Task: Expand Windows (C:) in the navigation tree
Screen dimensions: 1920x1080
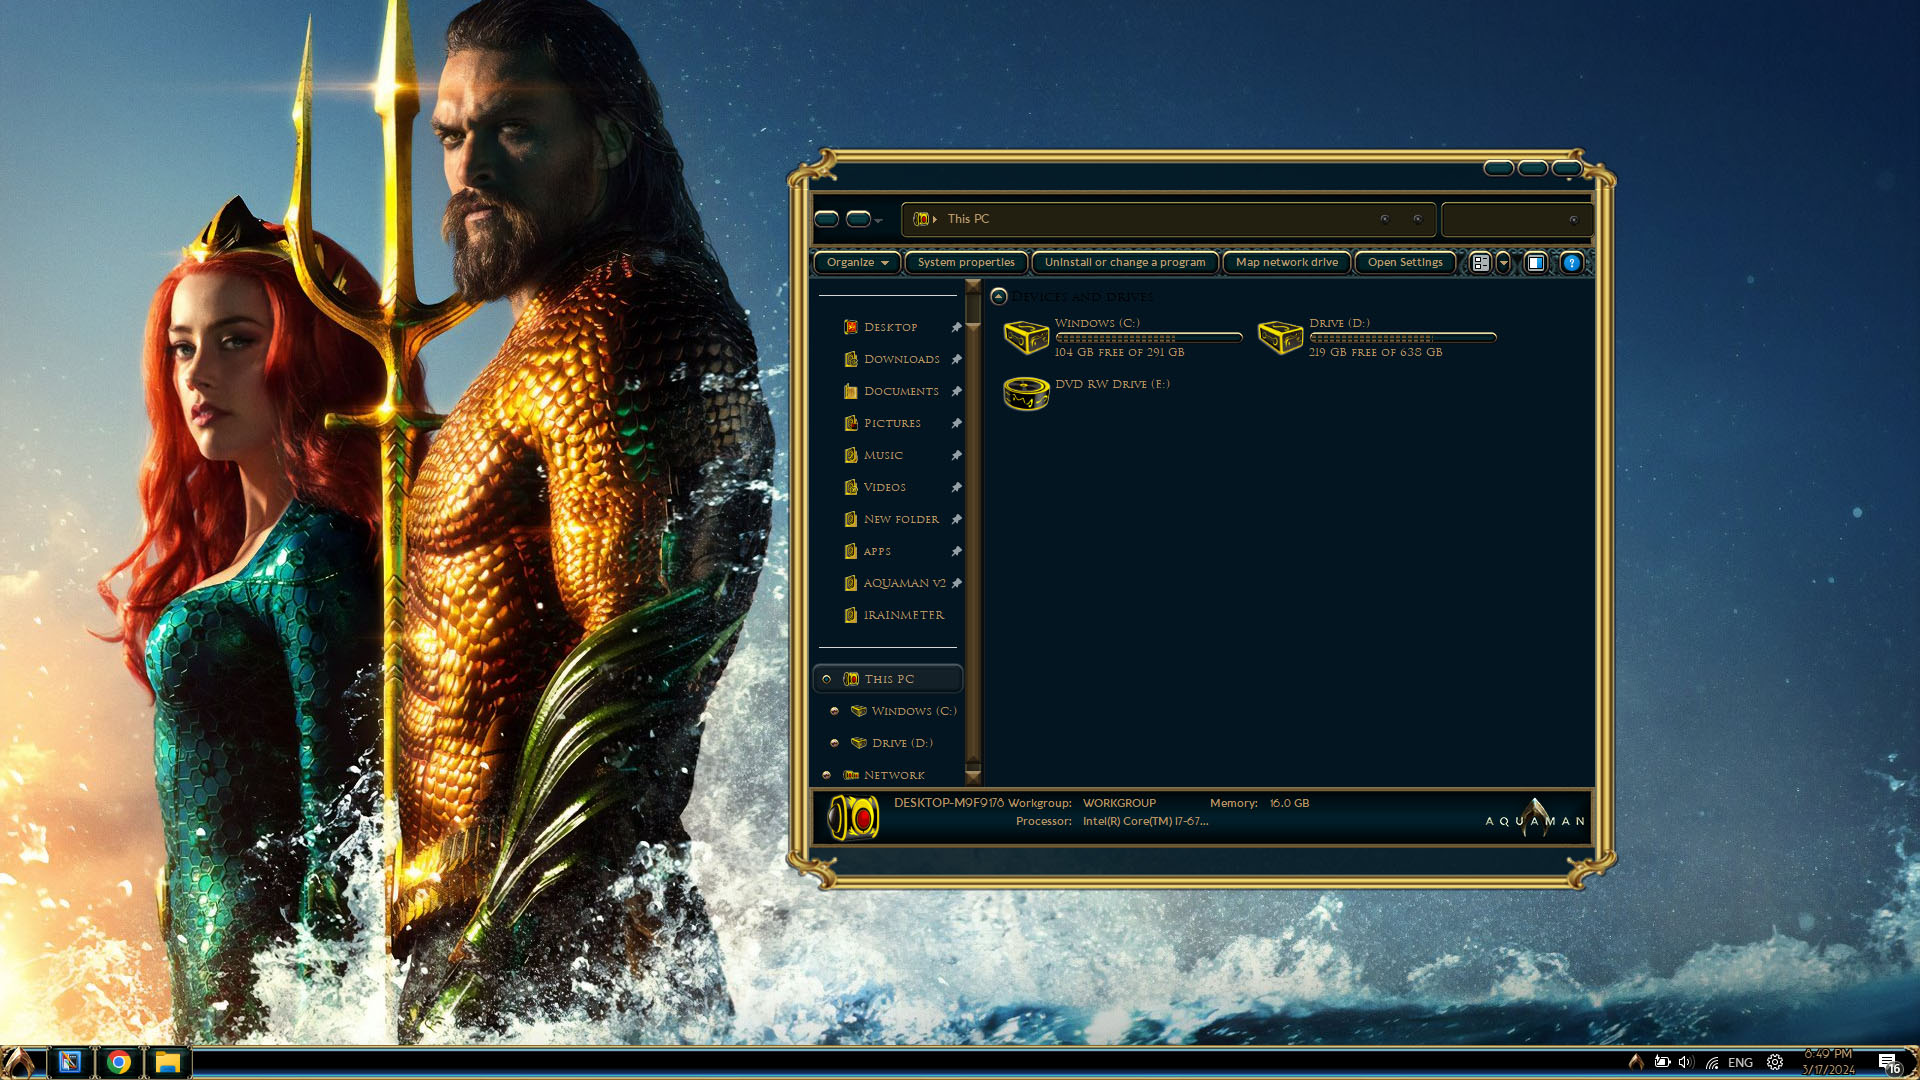Action: click(x=834, y=711)
